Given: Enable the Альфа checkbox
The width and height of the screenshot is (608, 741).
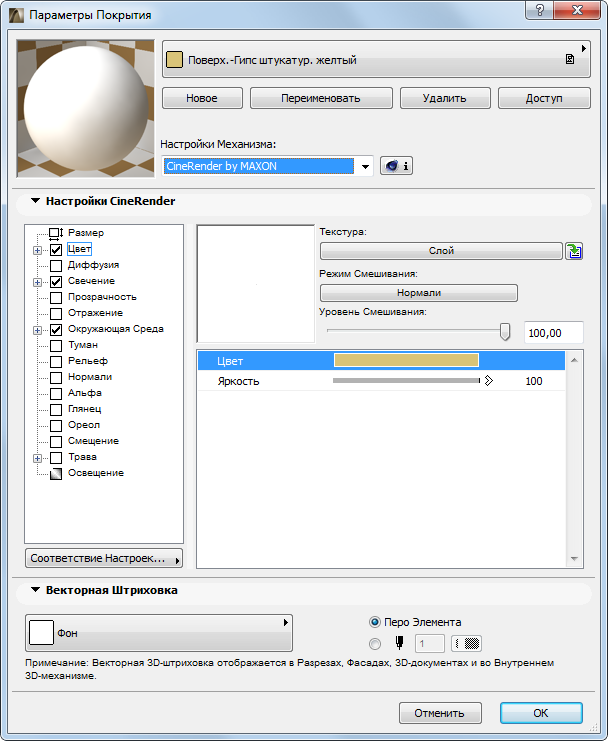Looking at the screenshot, I should click(56, 394).
